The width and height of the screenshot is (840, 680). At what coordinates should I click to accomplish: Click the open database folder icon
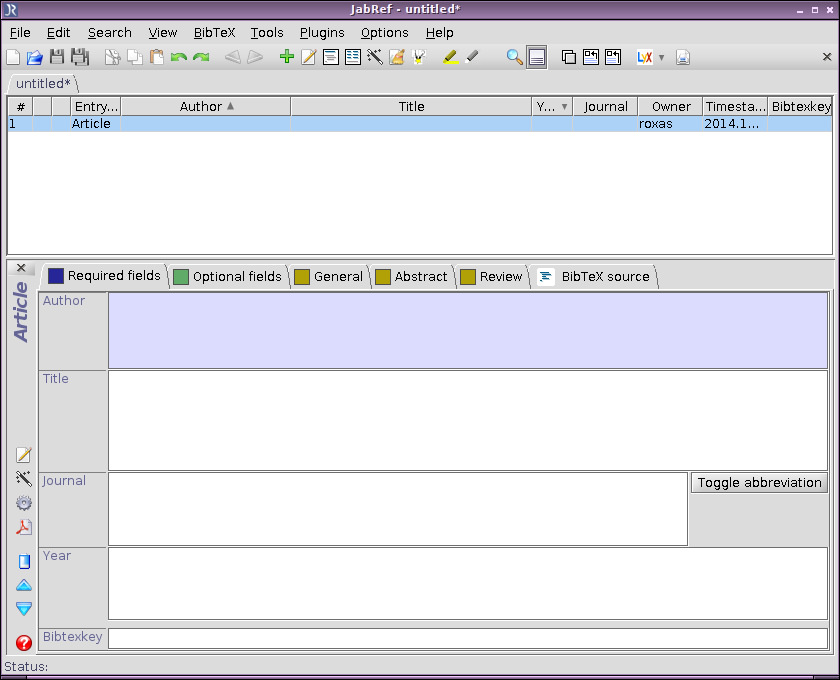[35, 57]
